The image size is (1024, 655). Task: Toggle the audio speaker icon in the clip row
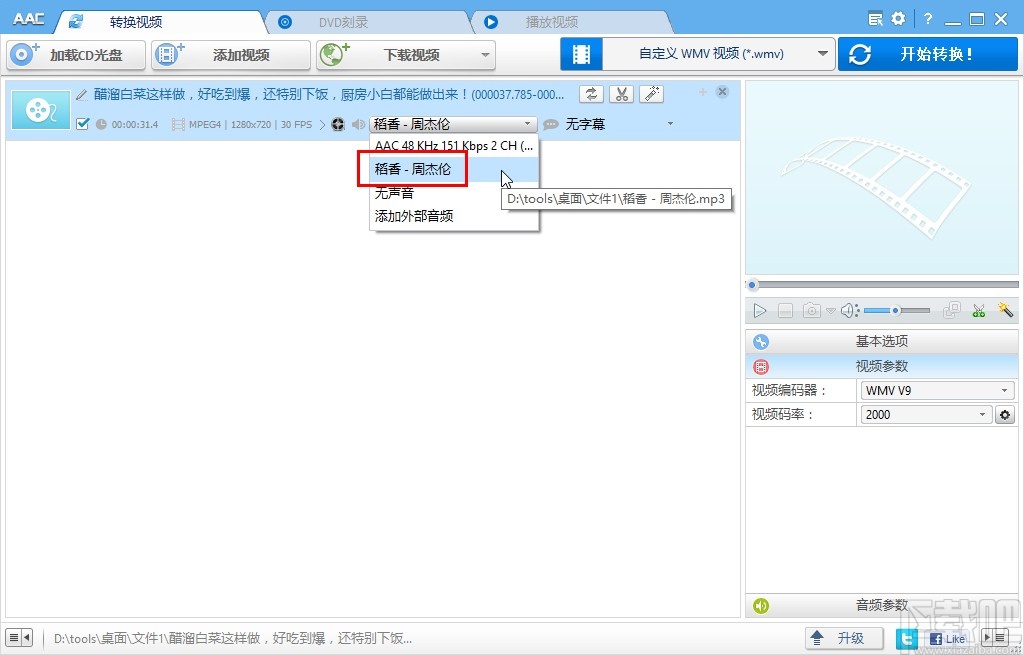pyautogui.click(x=359, y=124)
